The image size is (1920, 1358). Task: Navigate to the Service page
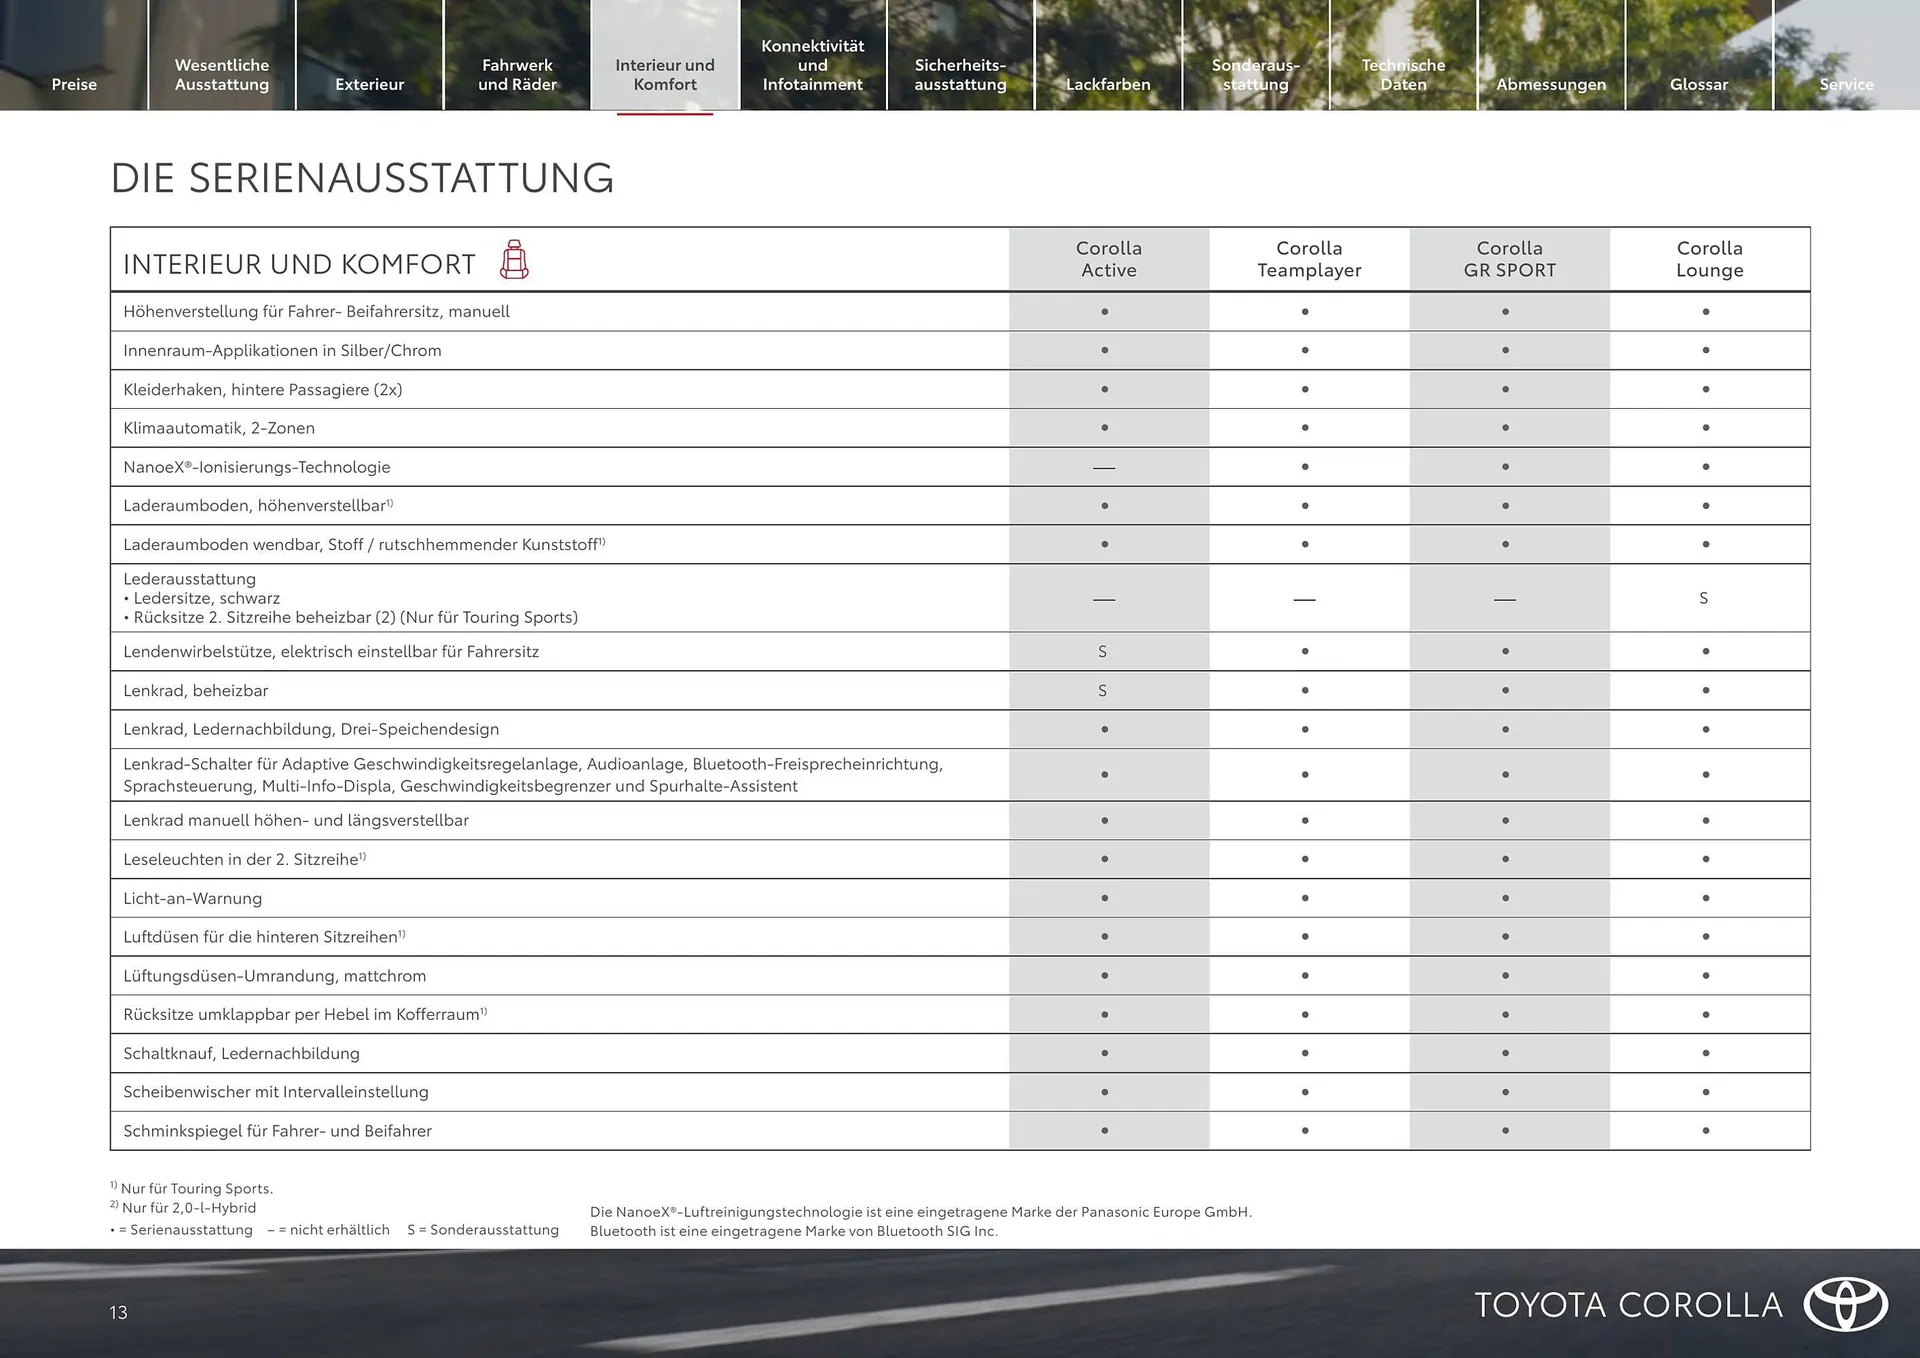click(1846, 84)
